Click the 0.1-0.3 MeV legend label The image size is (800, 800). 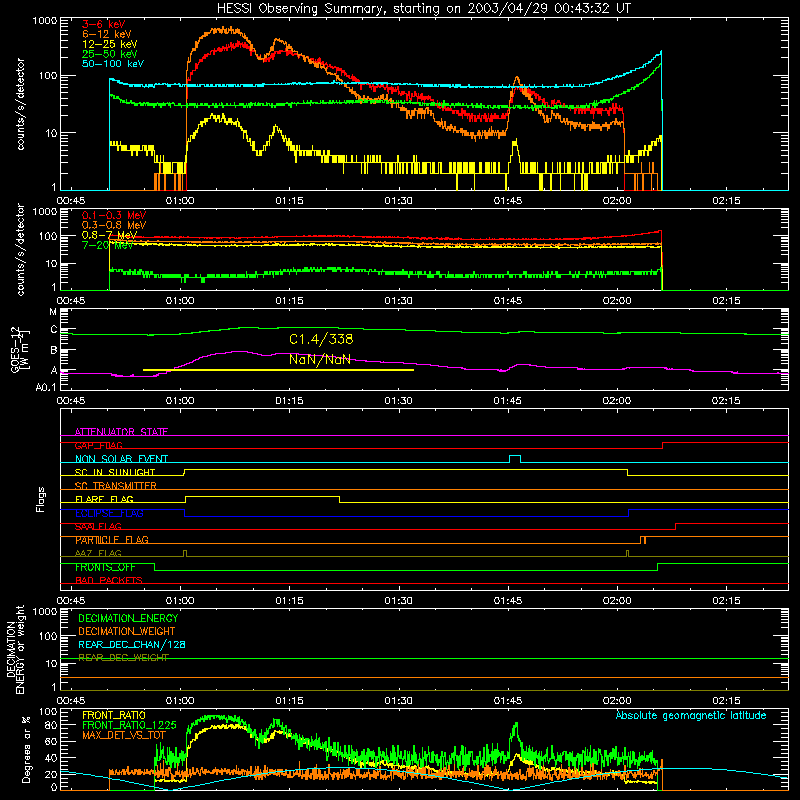point(114,215)
